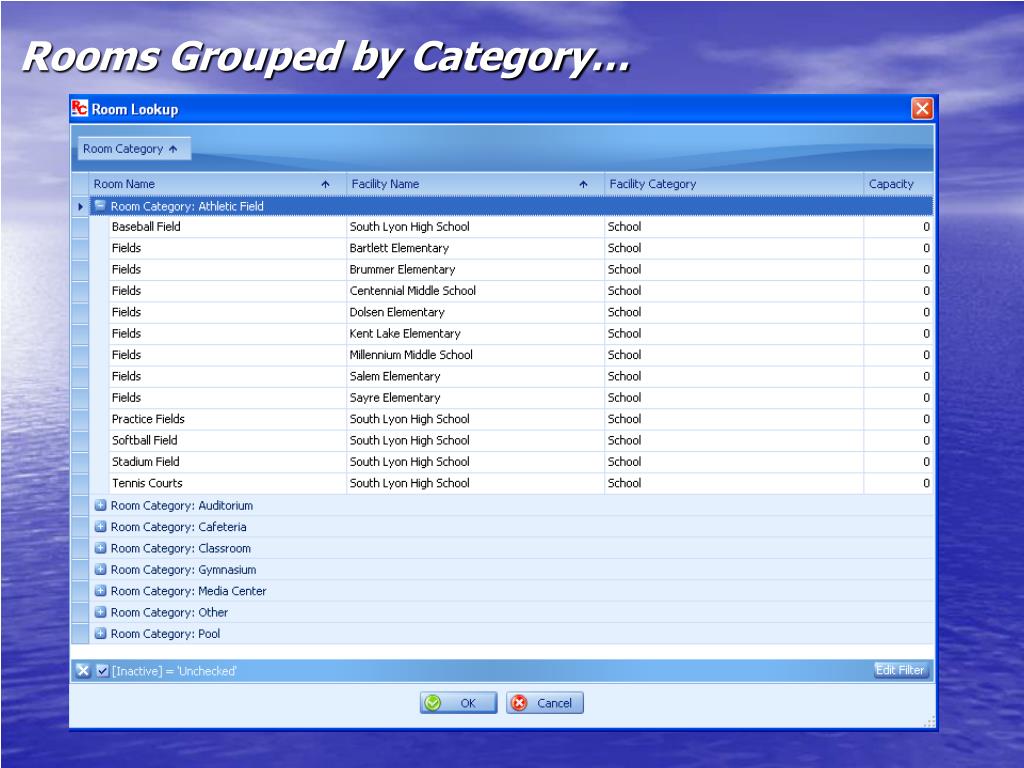Screen dimensions: 1024x768
Task: Click the [Inactive] = 'Unchecked' filter text
Action: (x=174, y=671)
